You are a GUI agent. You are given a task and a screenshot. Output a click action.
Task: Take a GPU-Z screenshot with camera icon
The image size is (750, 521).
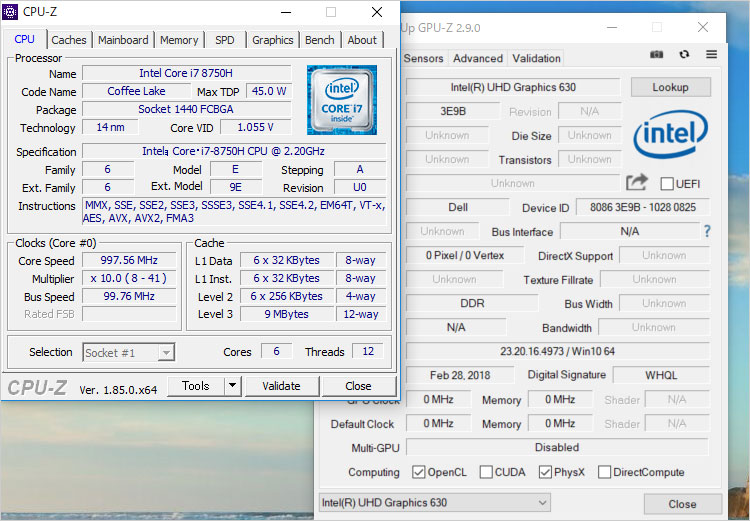click(656, 55)
